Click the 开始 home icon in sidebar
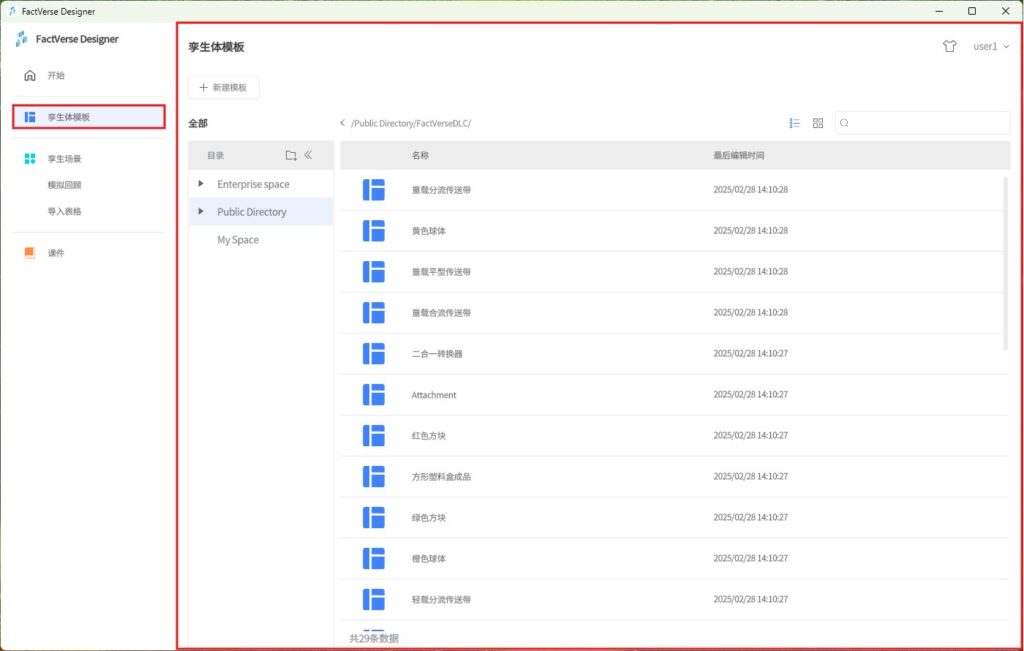The image size is (1024, 651). (x=30, y=75)
